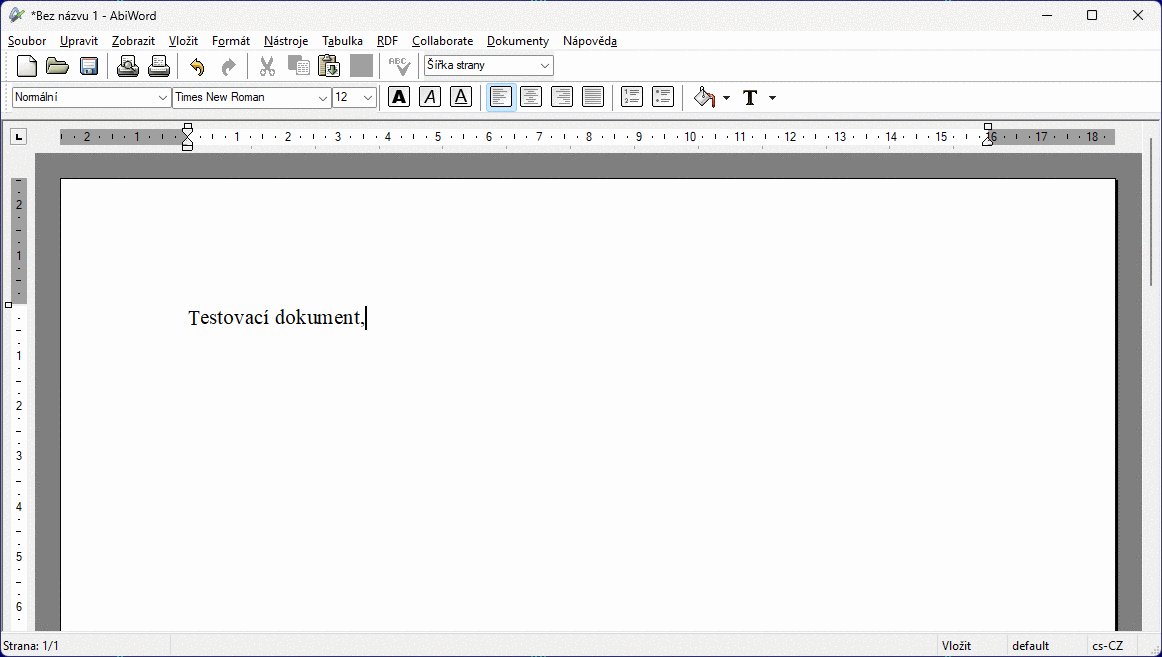The height and width of the screenshot is (657, 1162).
Task: Open the Upravit menu
Action: 79,41
